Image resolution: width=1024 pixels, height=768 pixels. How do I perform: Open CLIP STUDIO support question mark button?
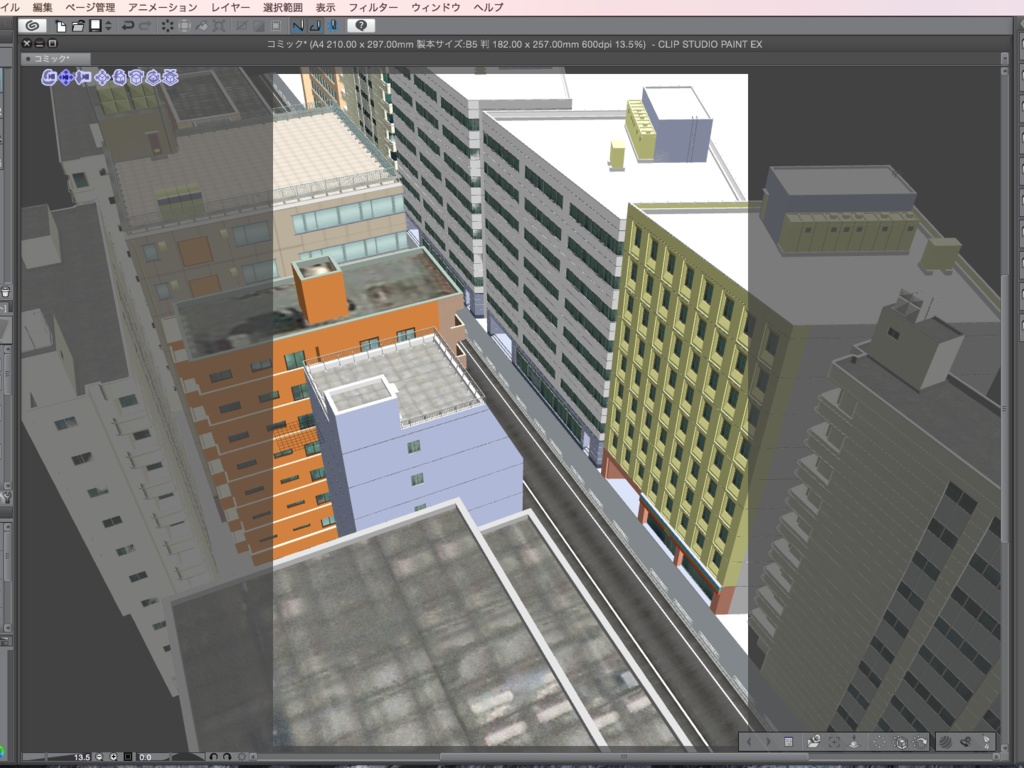point(361,25)
